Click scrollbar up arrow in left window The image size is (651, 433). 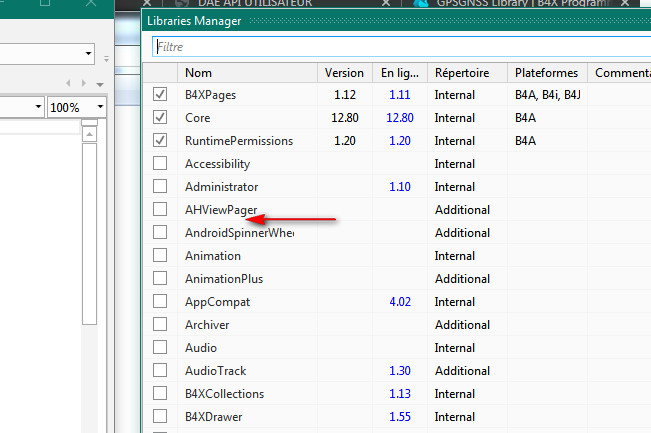[89, 134]
